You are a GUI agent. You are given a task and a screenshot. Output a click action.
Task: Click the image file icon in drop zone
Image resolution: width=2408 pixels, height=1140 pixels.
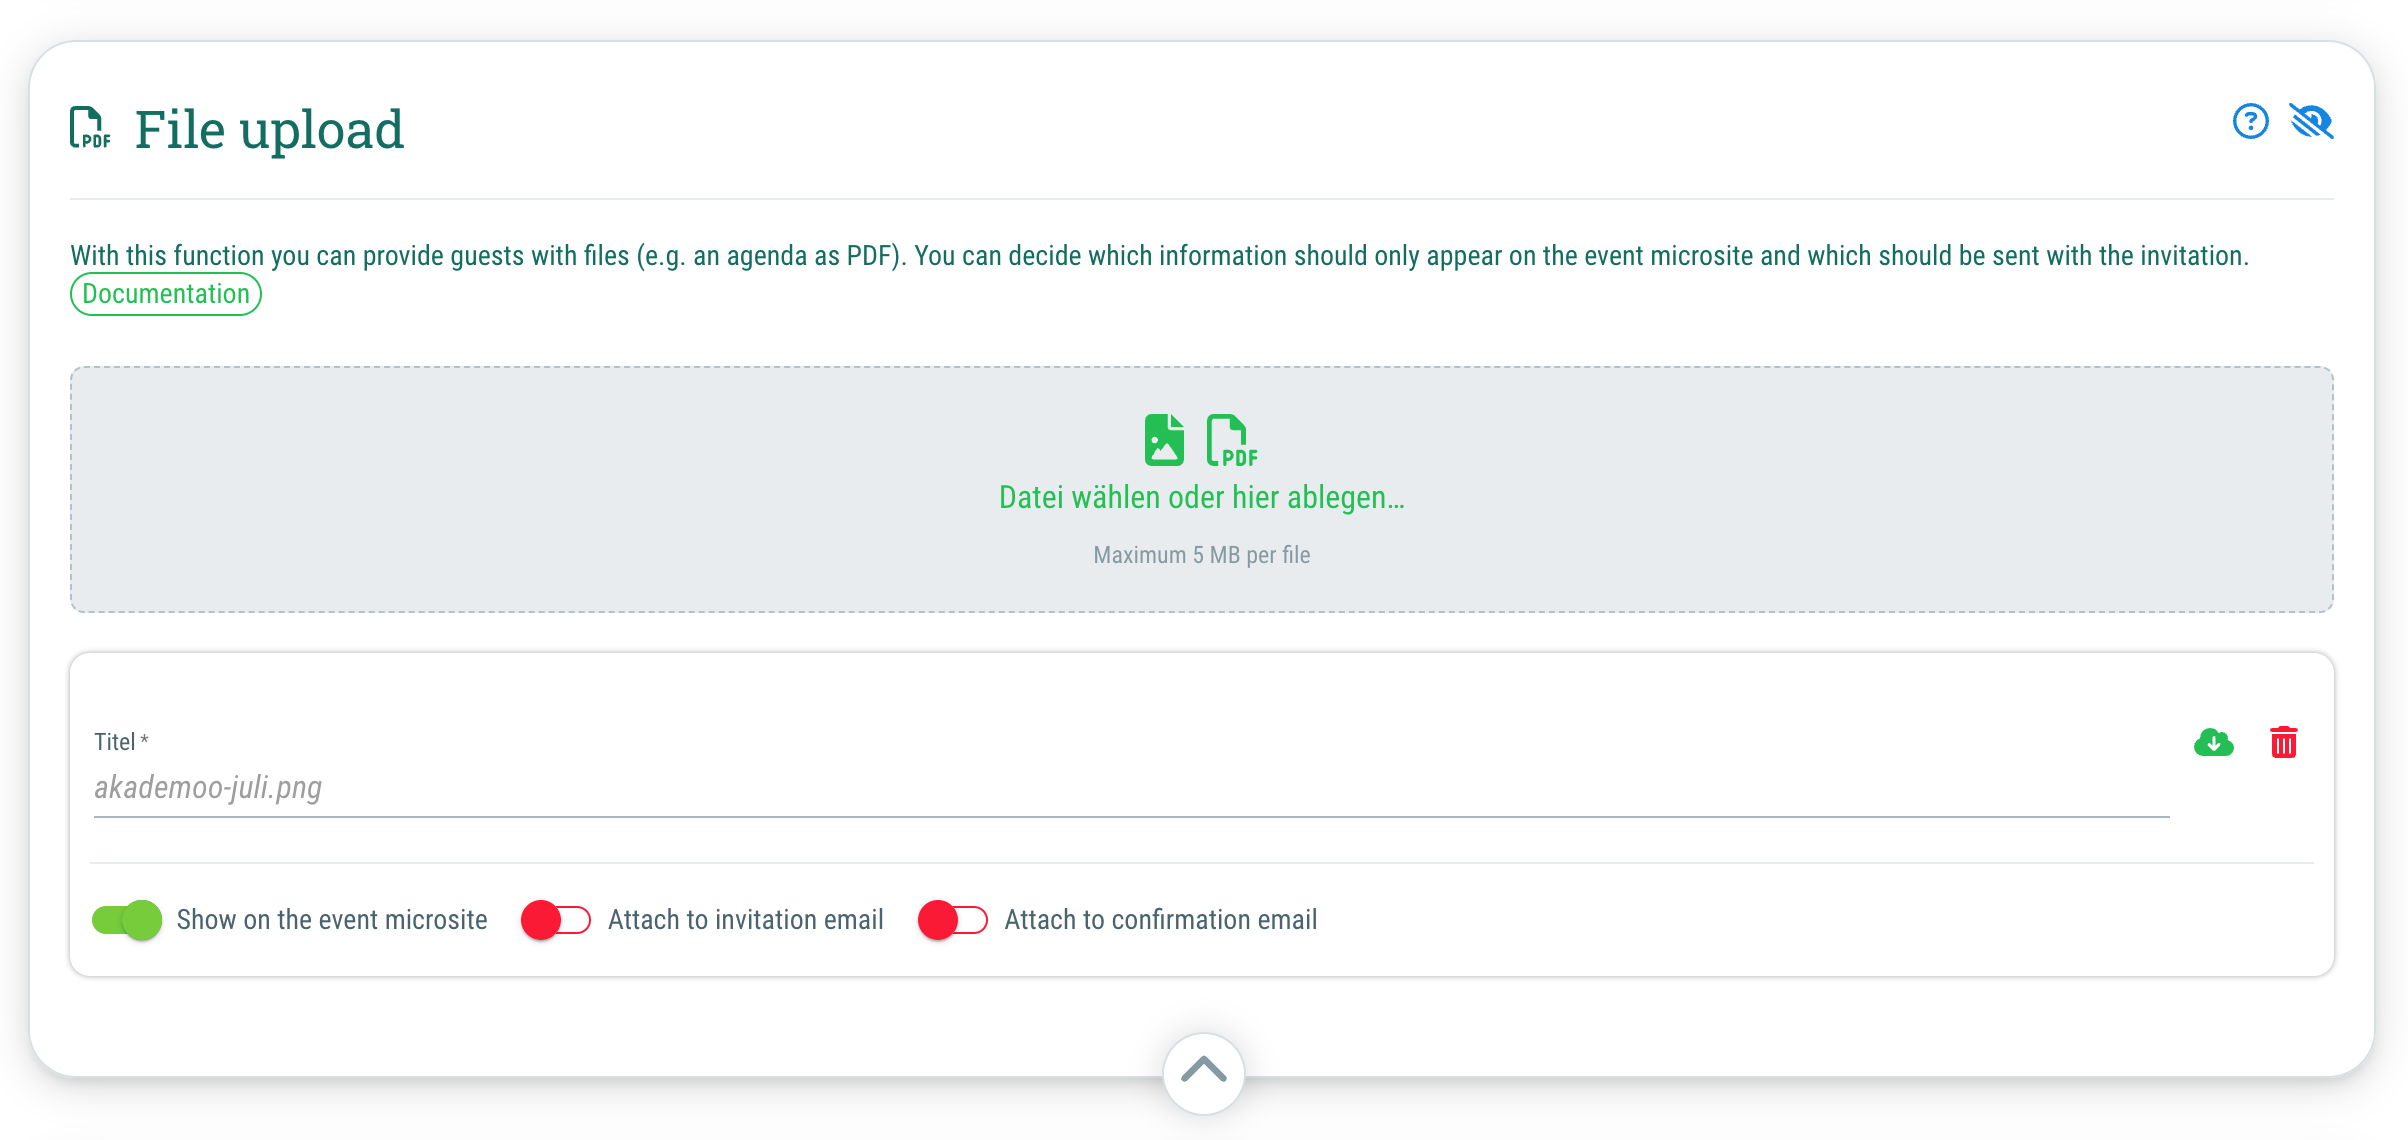point(1164,440)
